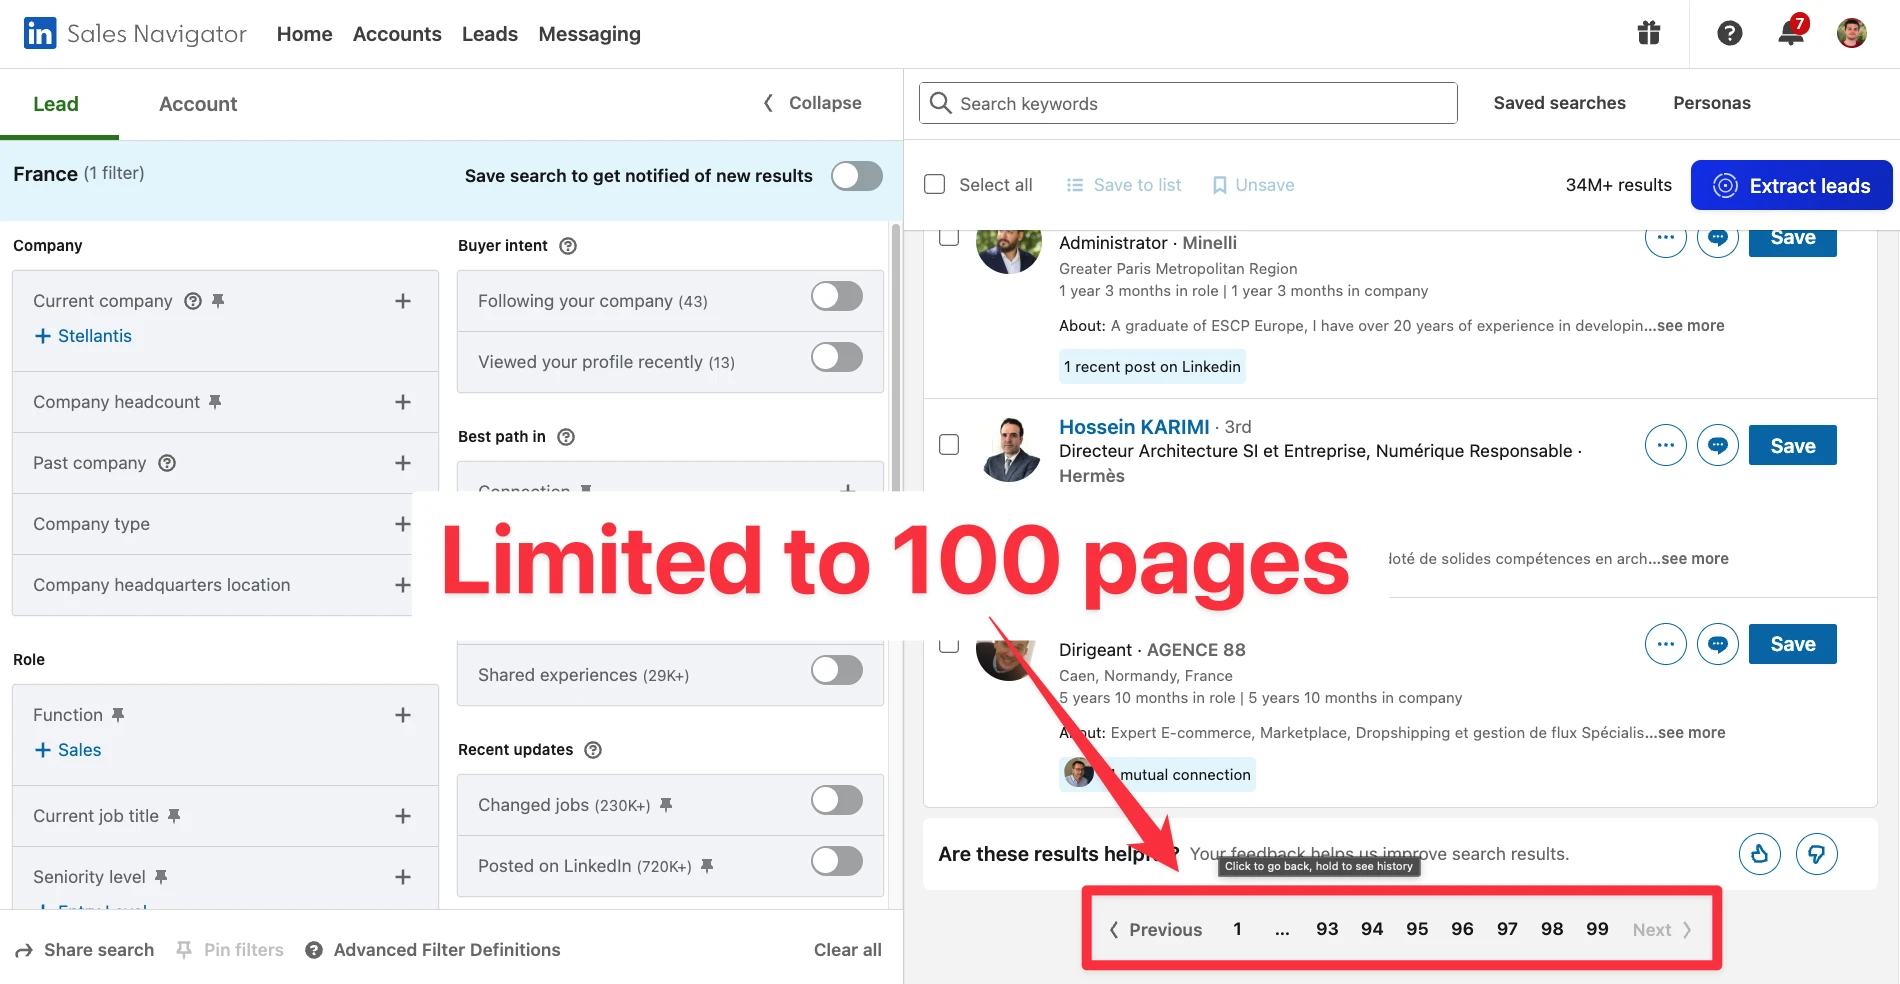Open Leads in navigation

pos(490,34)
